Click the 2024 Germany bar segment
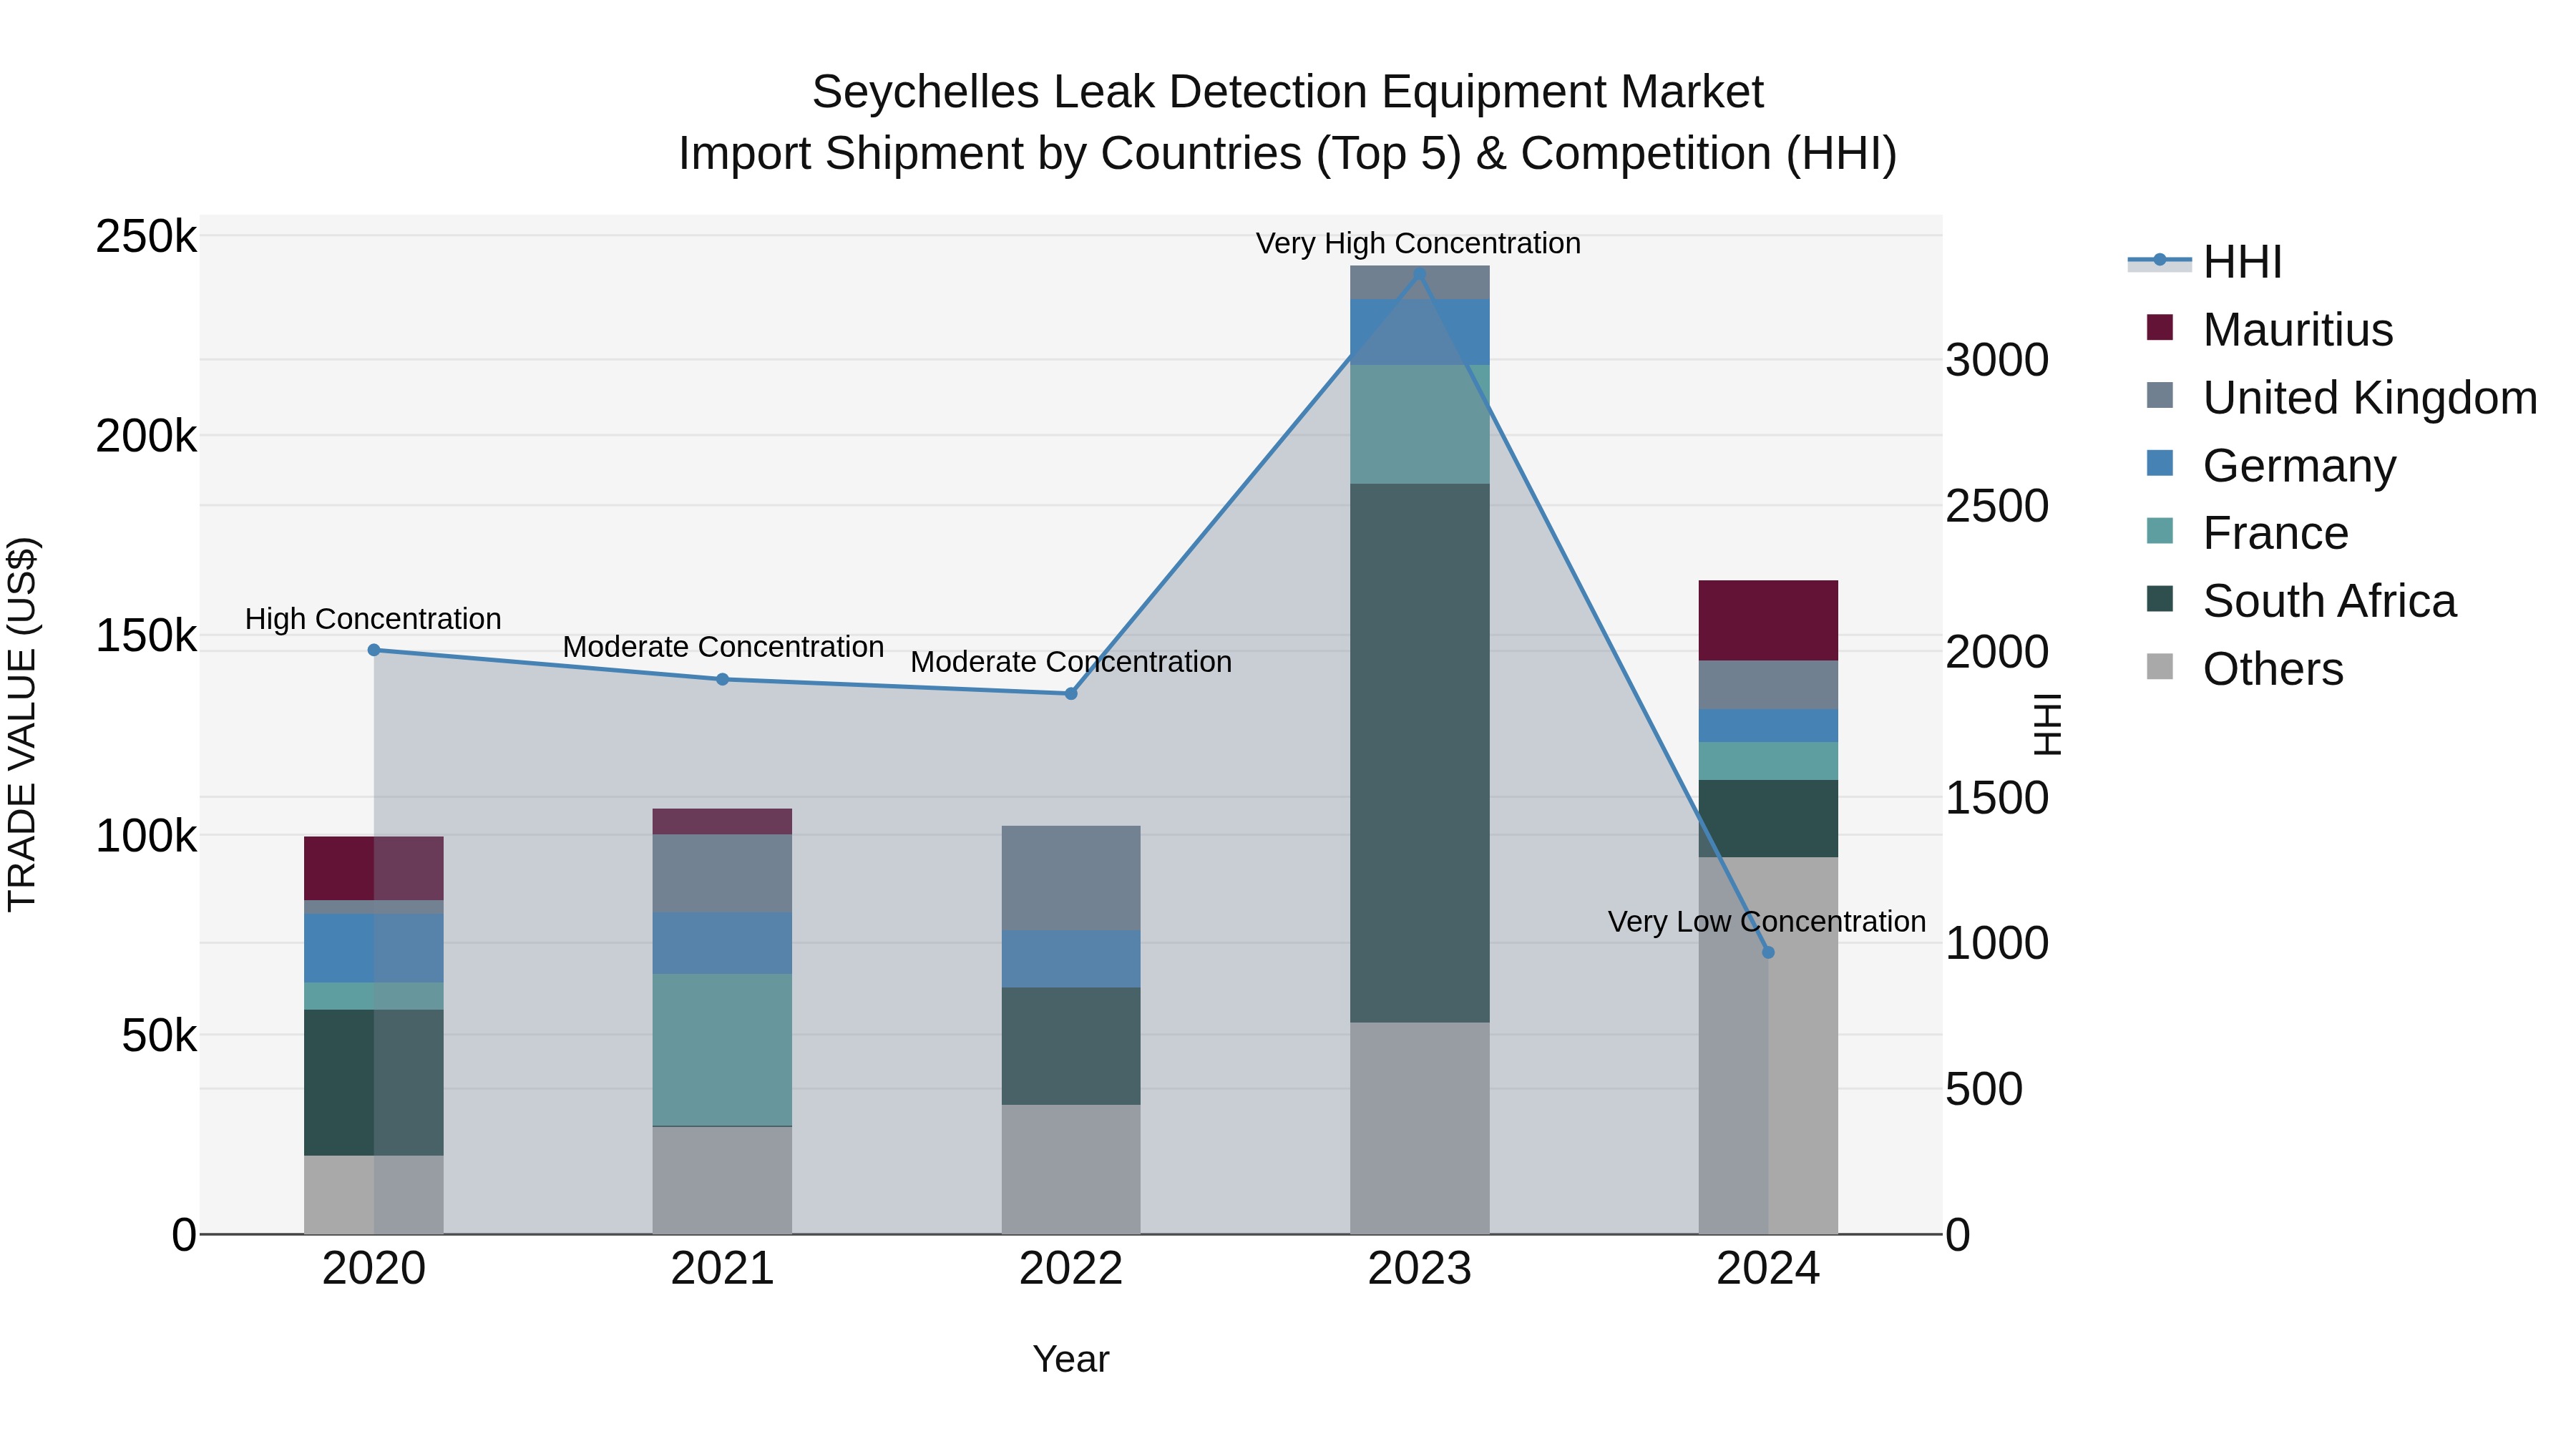This screenshot has height=1449, width=2576. click(1768, 726)
